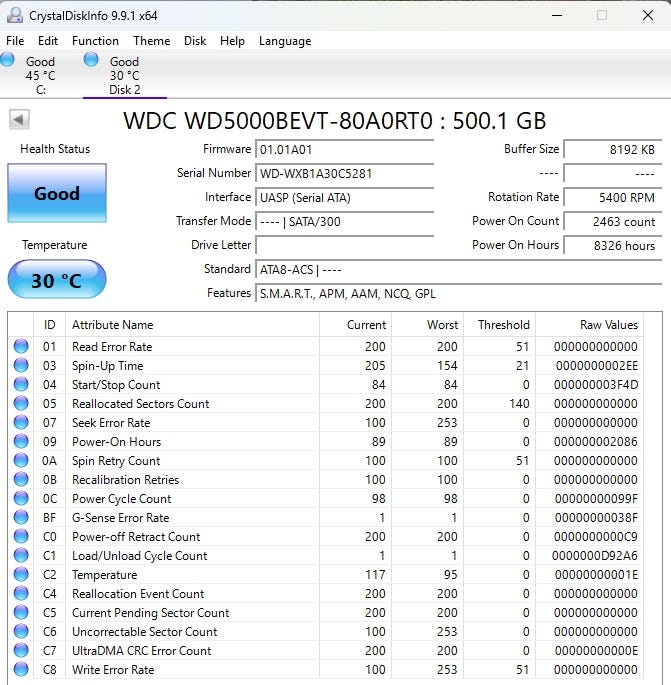Viewport: 671px width, 685px height.
Task: Click status orb for Power-On Hours row
Action: (21, 441)
